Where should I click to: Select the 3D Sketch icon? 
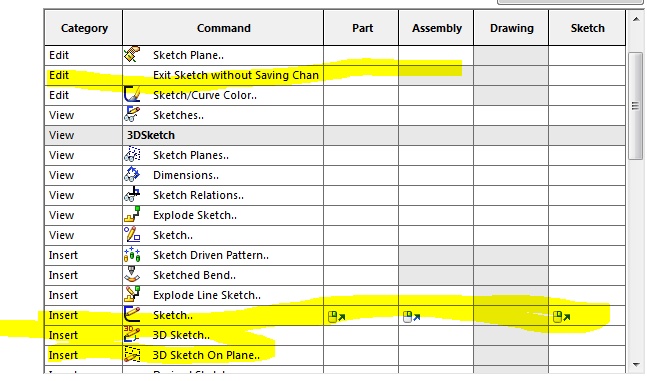(132, 334)
